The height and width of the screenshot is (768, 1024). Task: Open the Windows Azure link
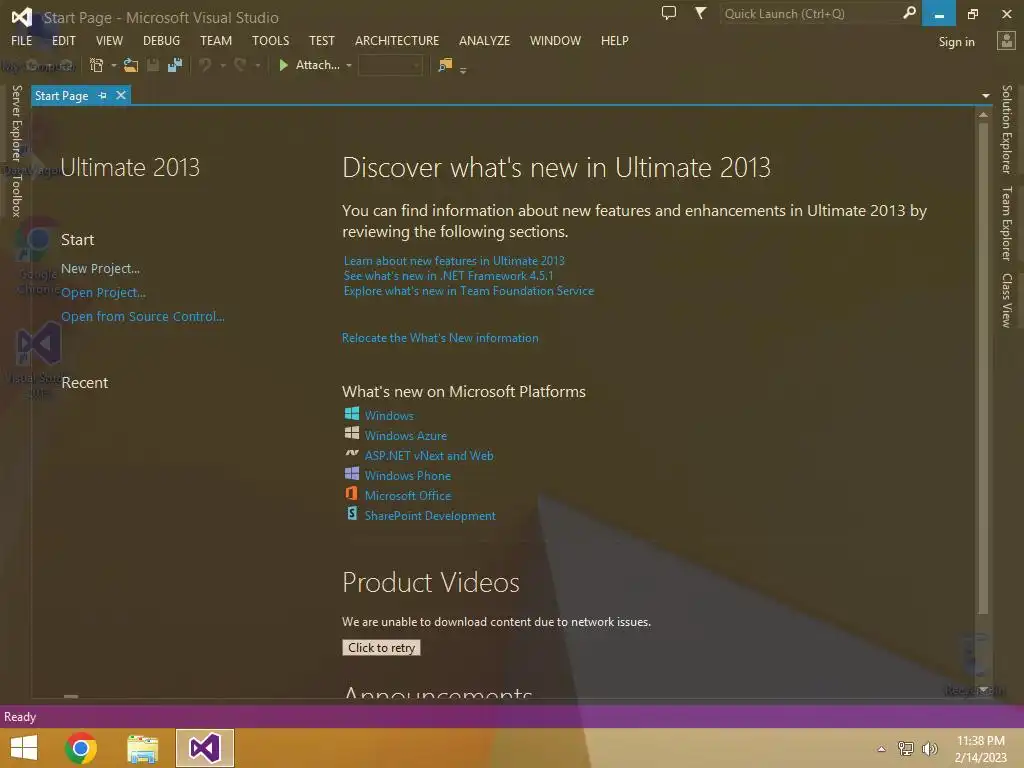pos(406,436)
